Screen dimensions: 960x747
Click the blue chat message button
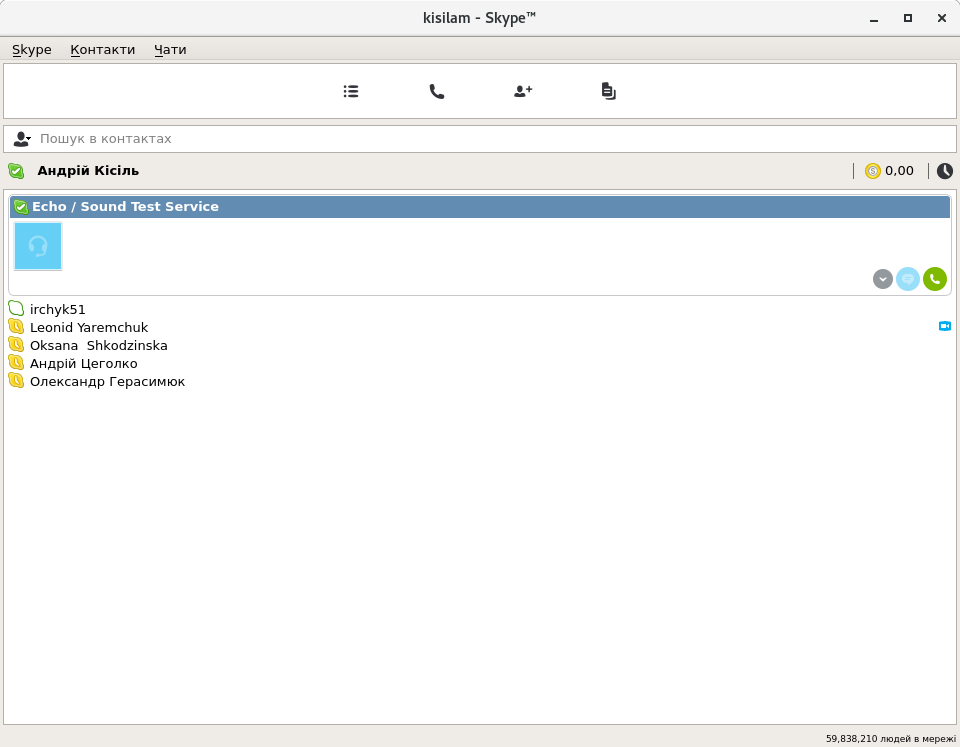tap(908, 279)
